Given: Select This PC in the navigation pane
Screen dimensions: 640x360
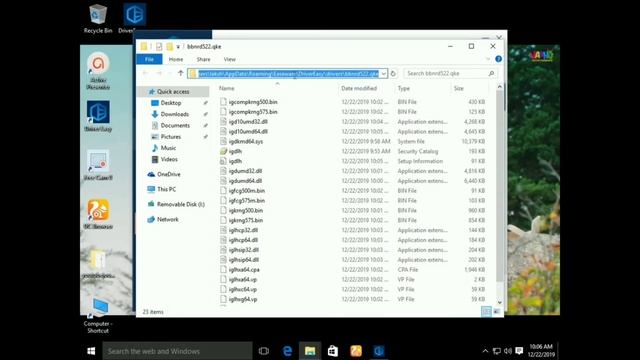Looking at the screenshot, I should click(x=167, y=189).
